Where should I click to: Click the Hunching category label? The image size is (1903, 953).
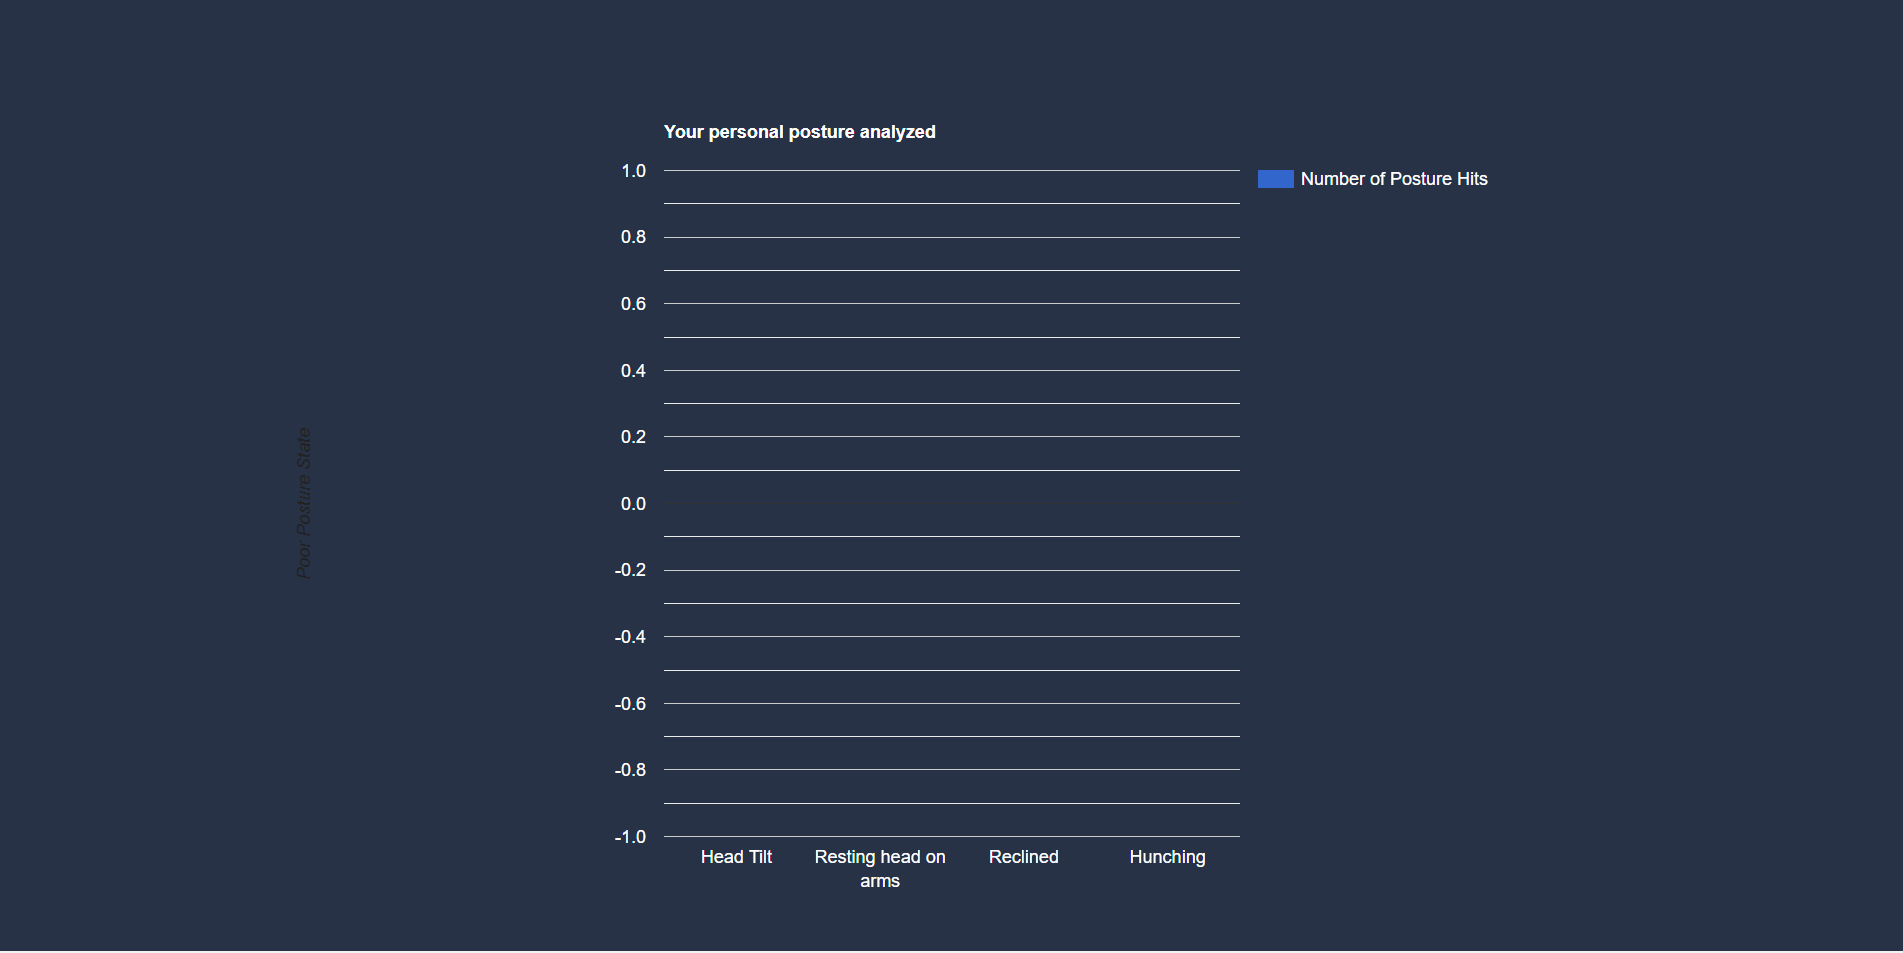tap(1167, 857)
